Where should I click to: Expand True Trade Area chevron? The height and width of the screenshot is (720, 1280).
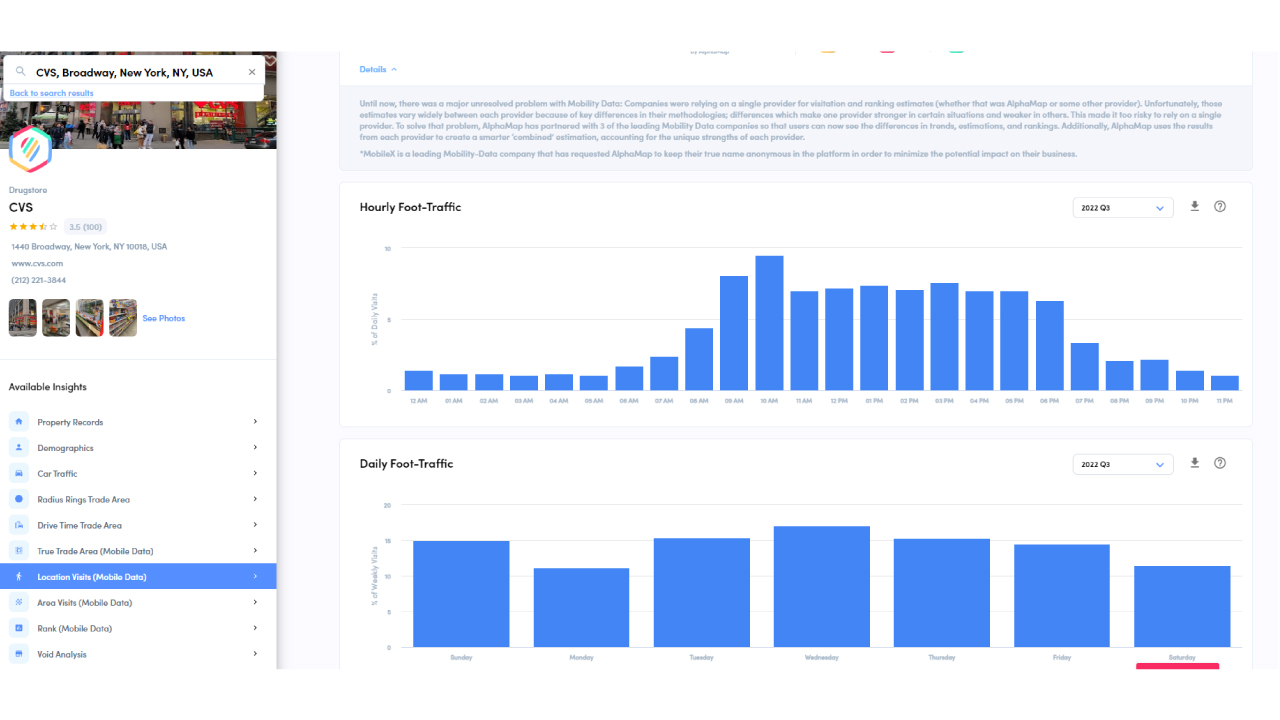click(255, 551)
